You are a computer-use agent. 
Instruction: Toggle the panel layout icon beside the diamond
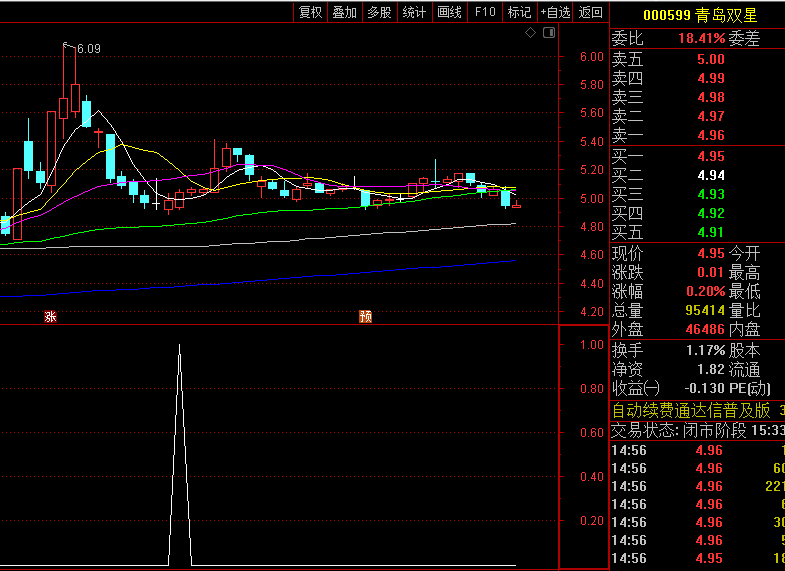pyautogui.click(x=548, y=33)
